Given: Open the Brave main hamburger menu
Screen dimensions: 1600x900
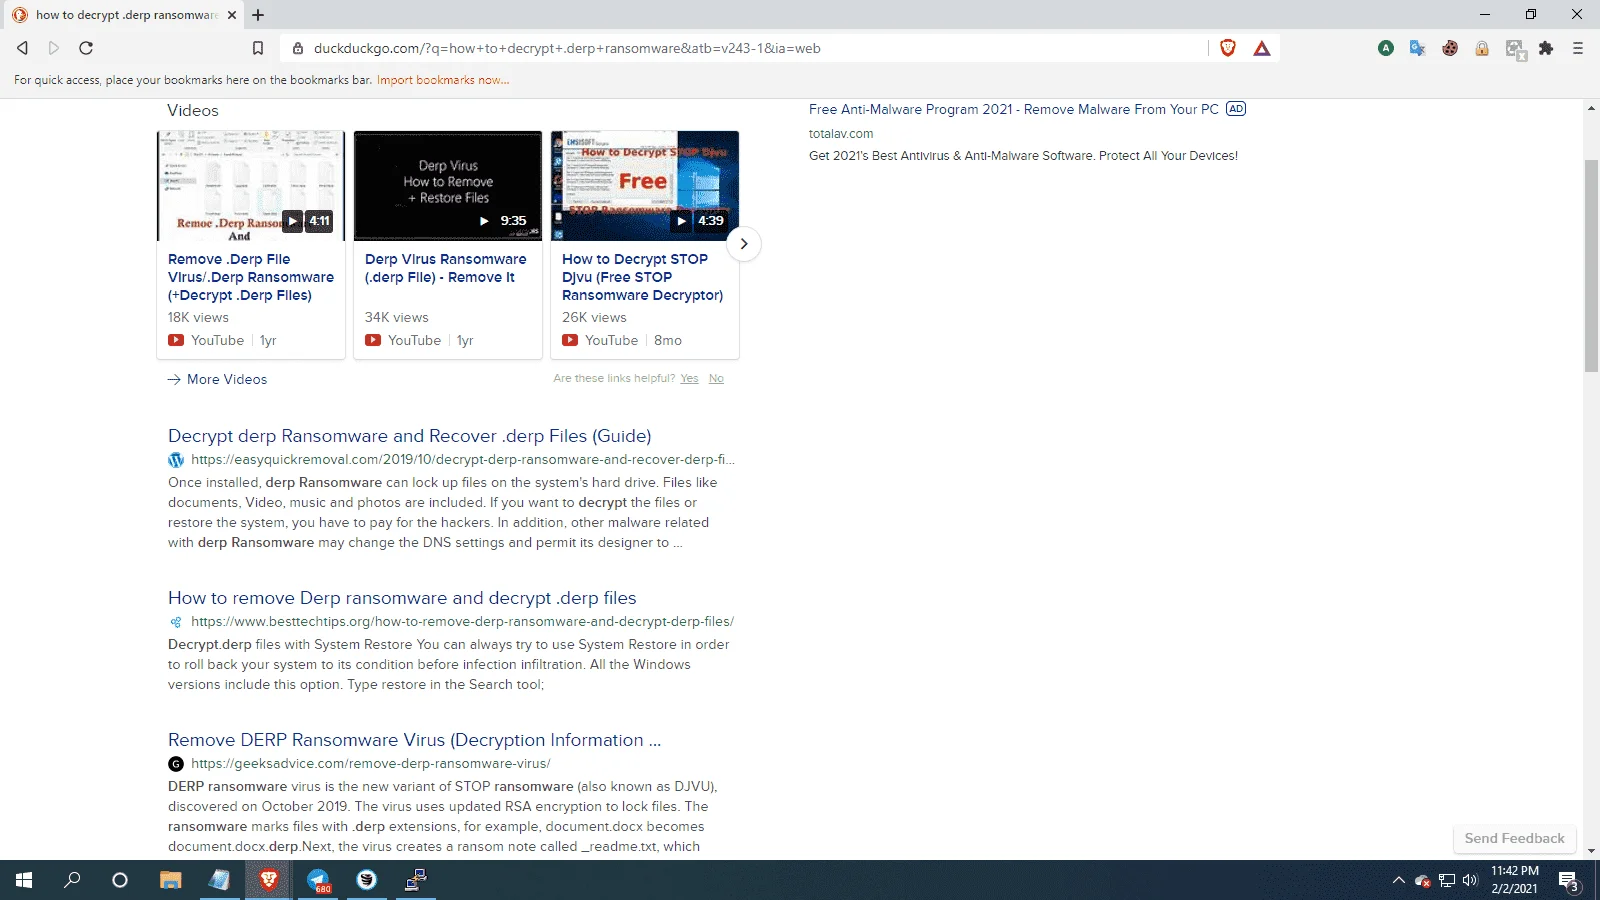Looking at the screenshot, I should pyautogui.click(x=1578, y=48).
